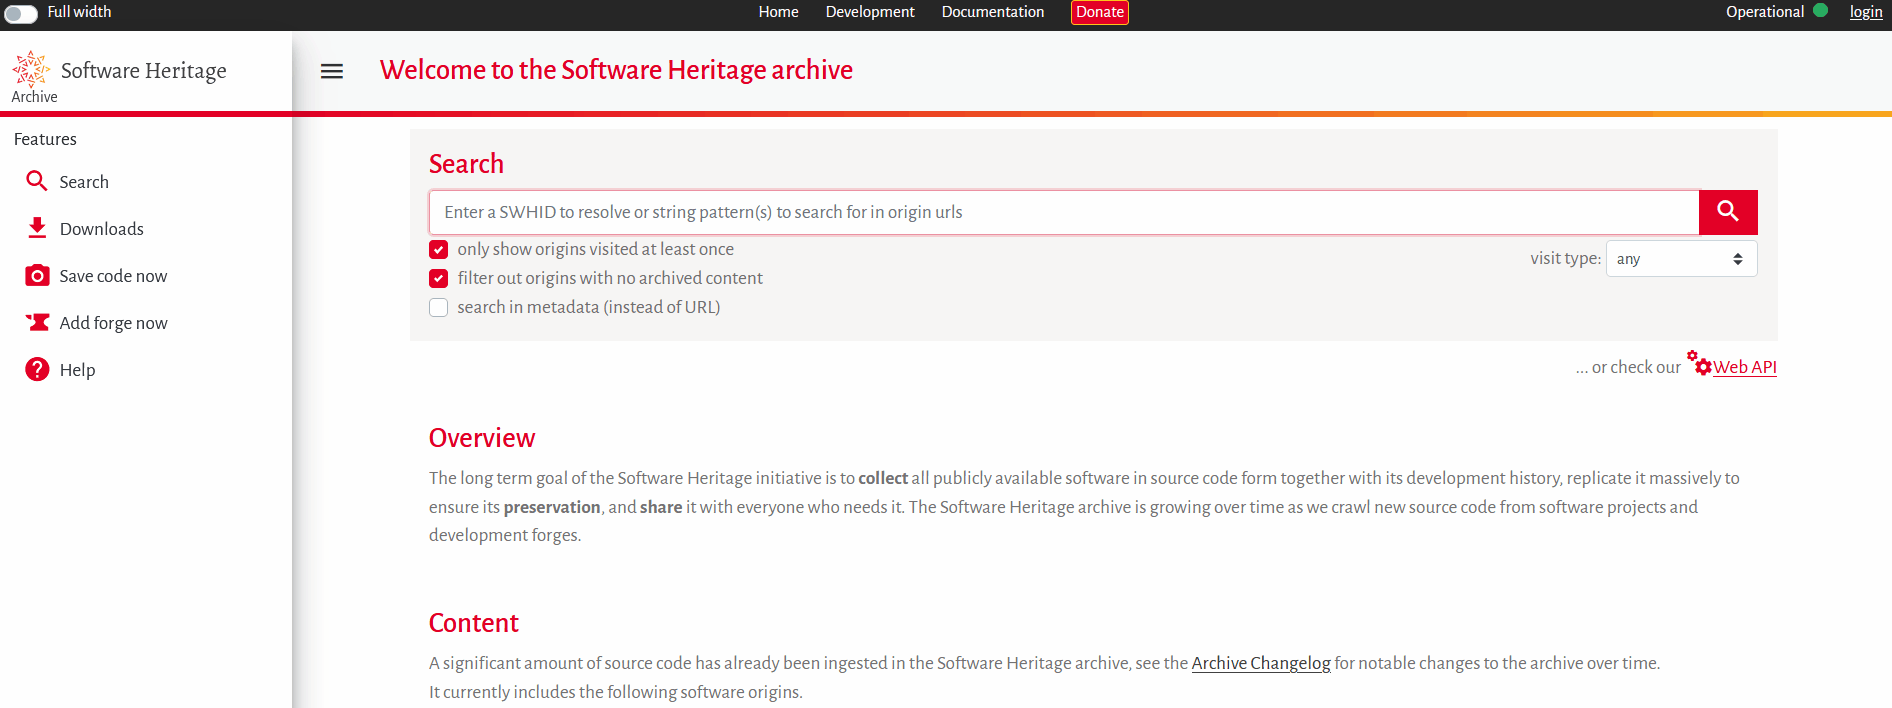Click the Save code now camera icon
The height and width of the screenshot is (708, 1892).
point(37,275)
